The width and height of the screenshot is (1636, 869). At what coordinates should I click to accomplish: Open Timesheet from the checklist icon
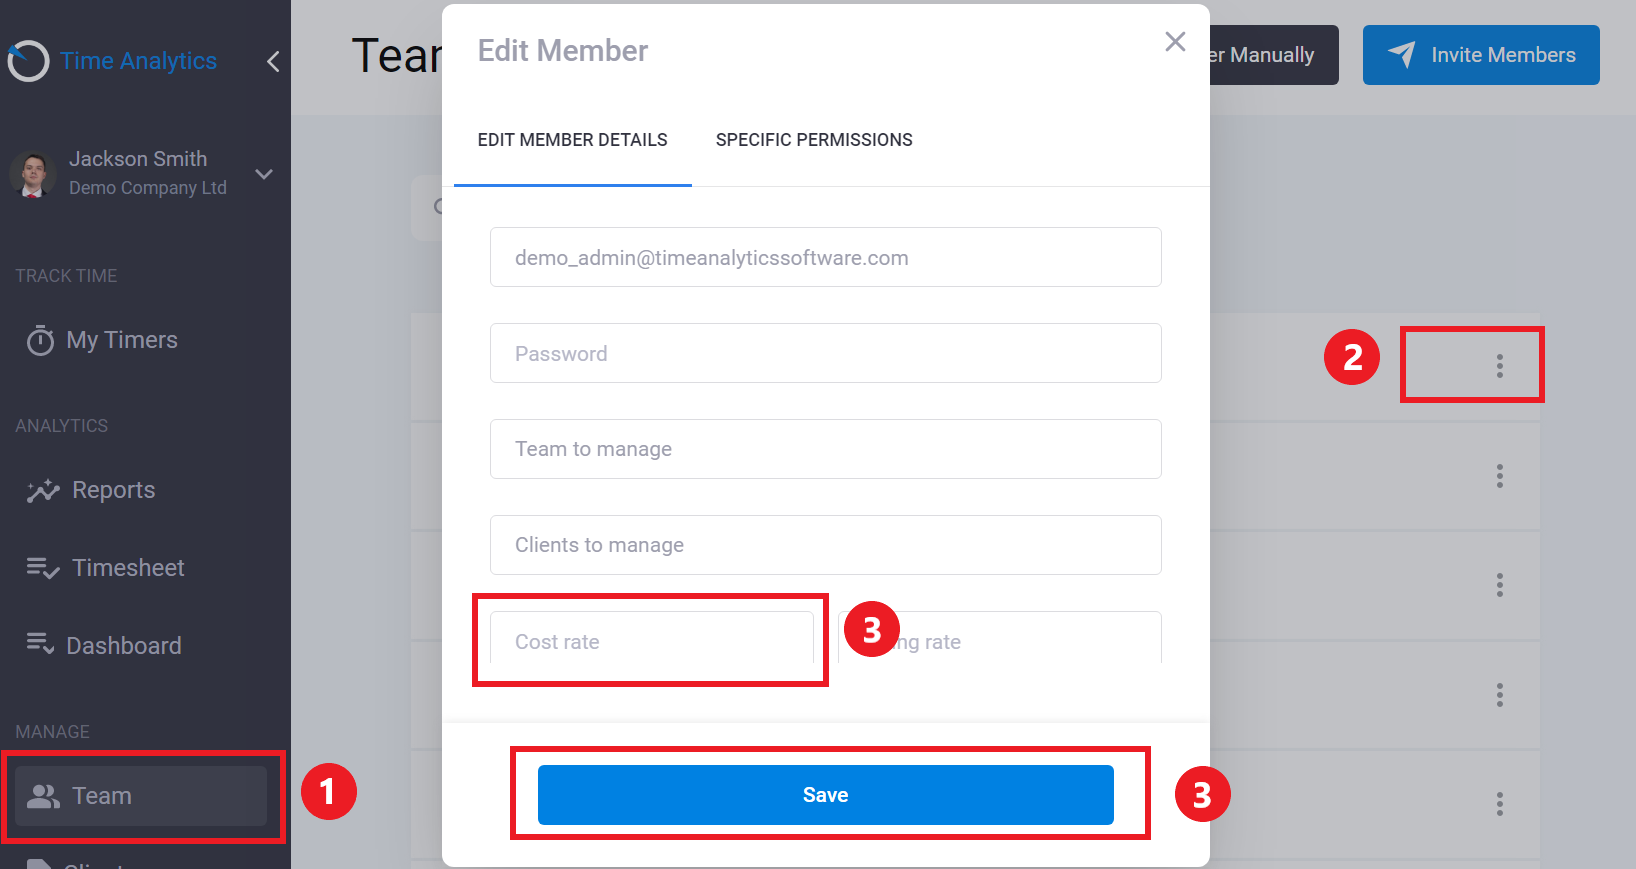click(x=43, y=568)
